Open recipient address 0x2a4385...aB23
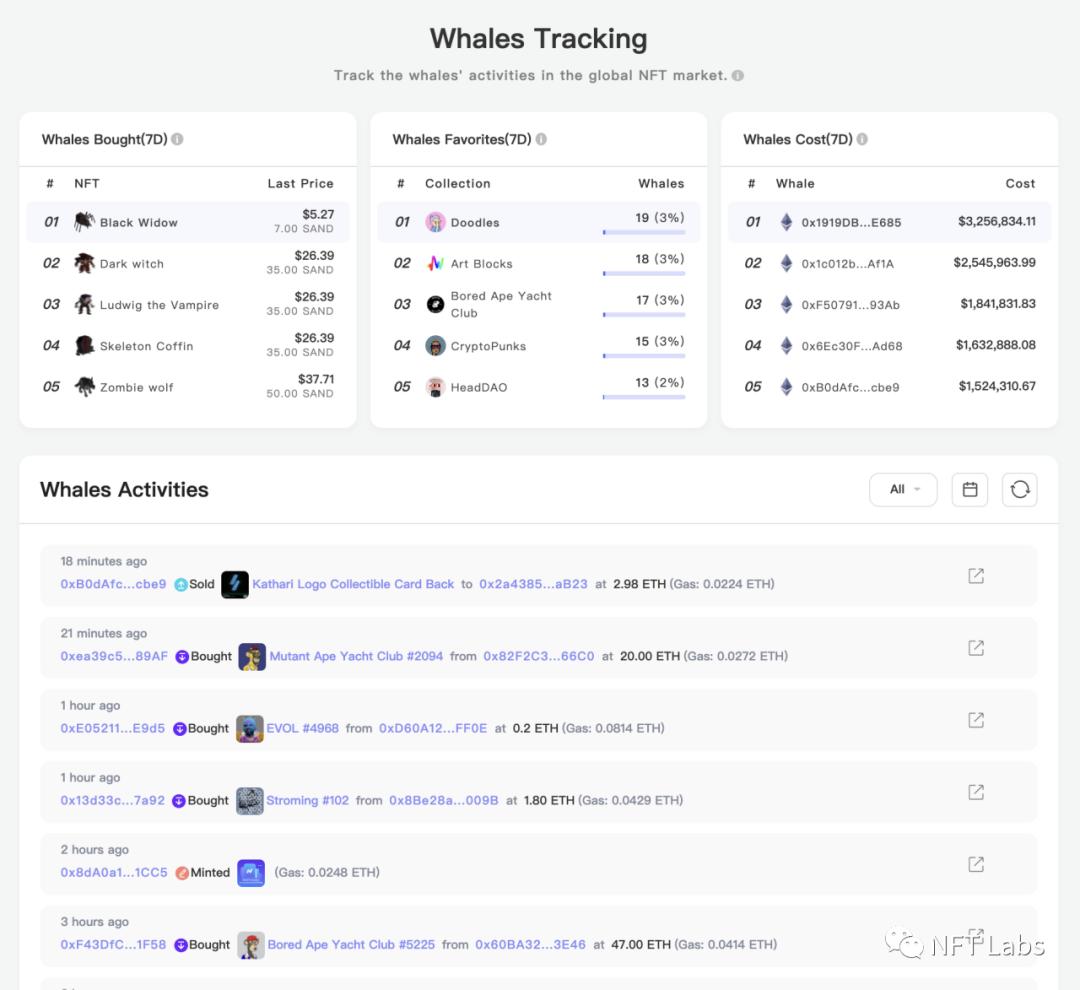The width and height of the screenshot is (1080, 990). [x=533, y=584]
